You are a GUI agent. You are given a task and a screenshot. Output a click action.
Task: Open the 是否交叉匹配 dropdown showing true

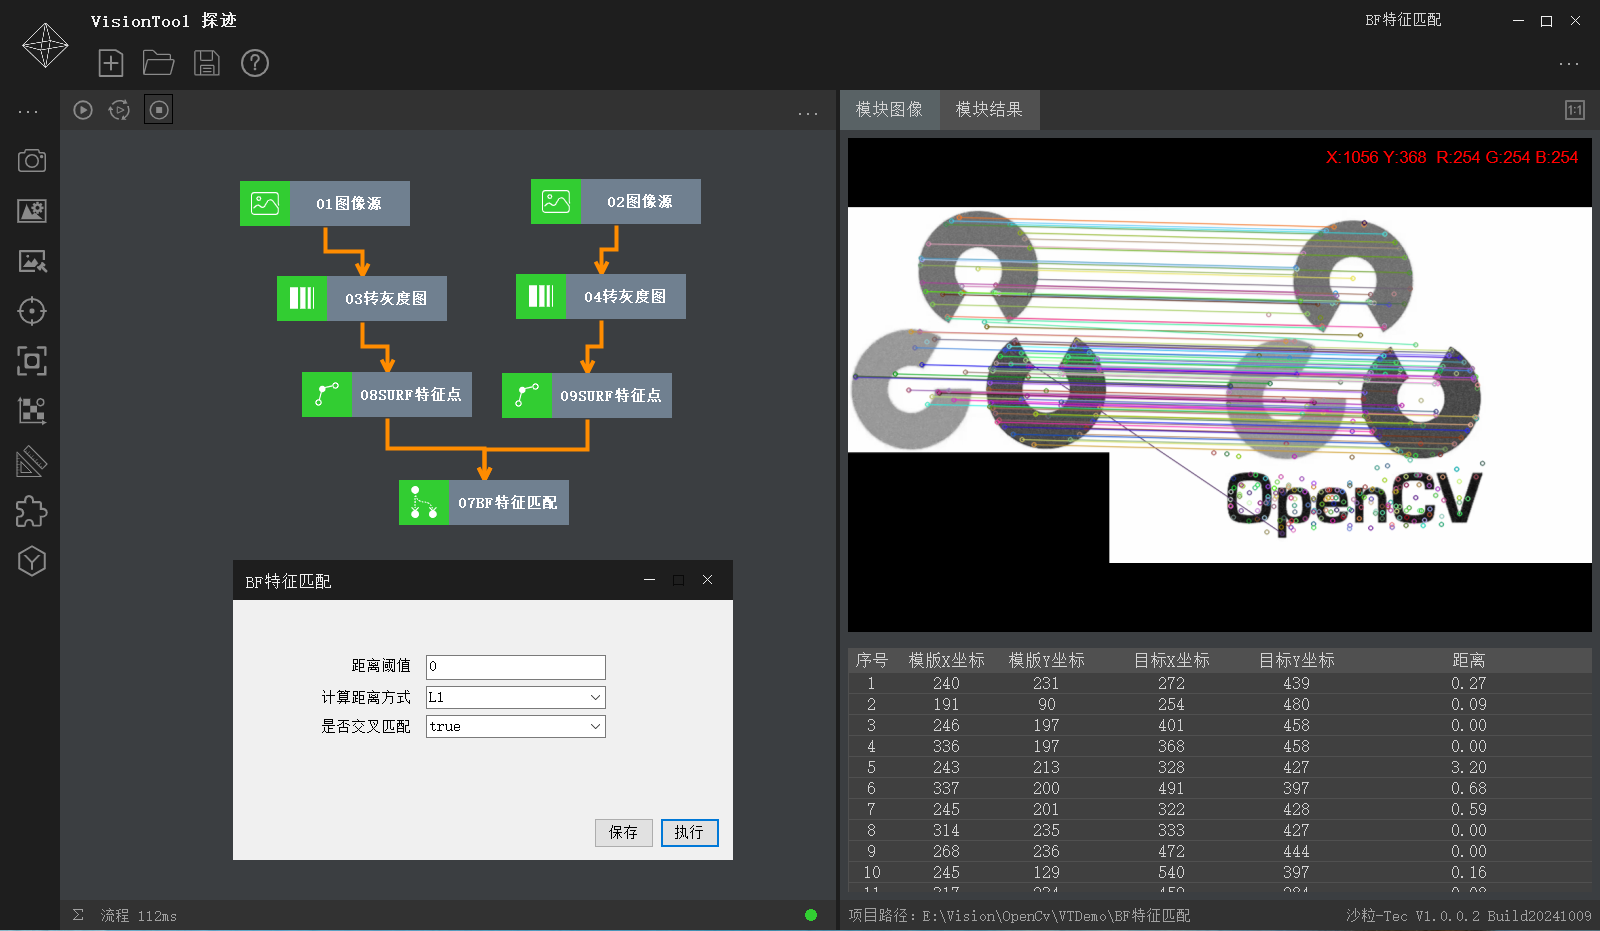tap(516, 726)
